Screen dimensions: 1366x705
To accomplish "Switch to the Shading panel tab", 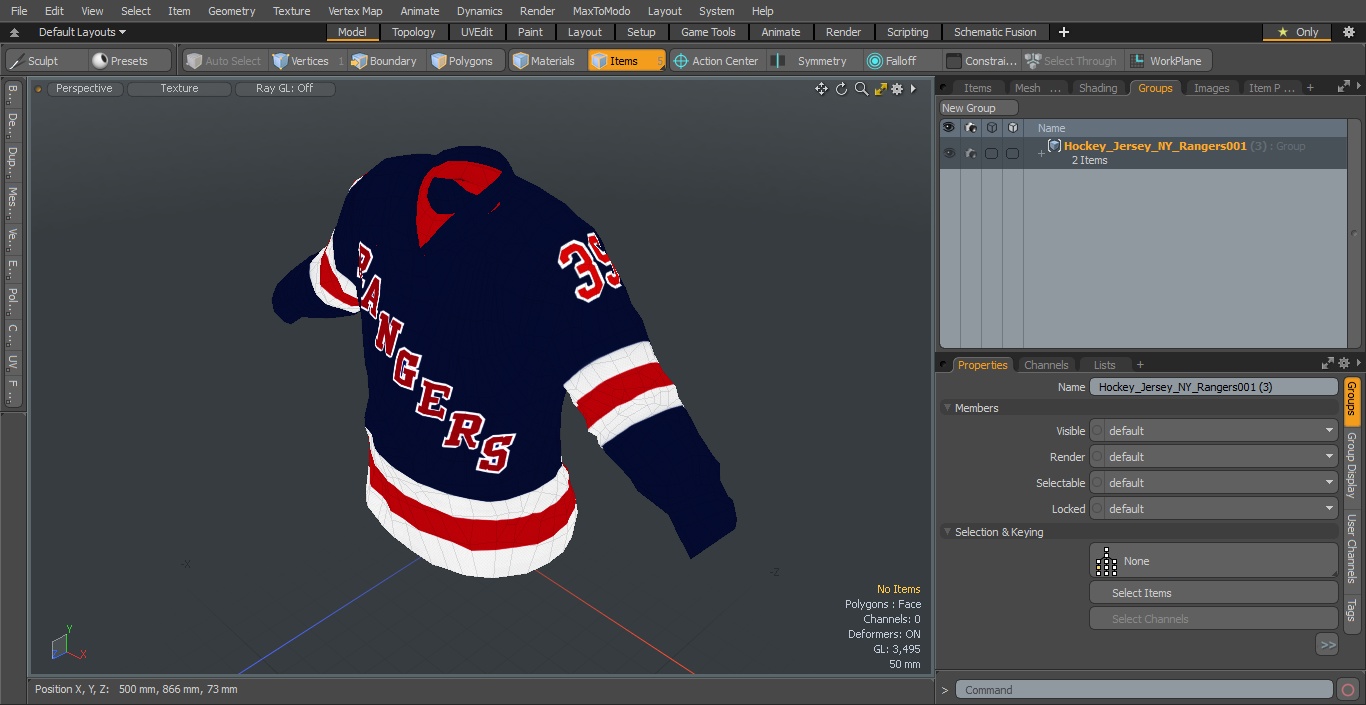I will click(1098, 88).
